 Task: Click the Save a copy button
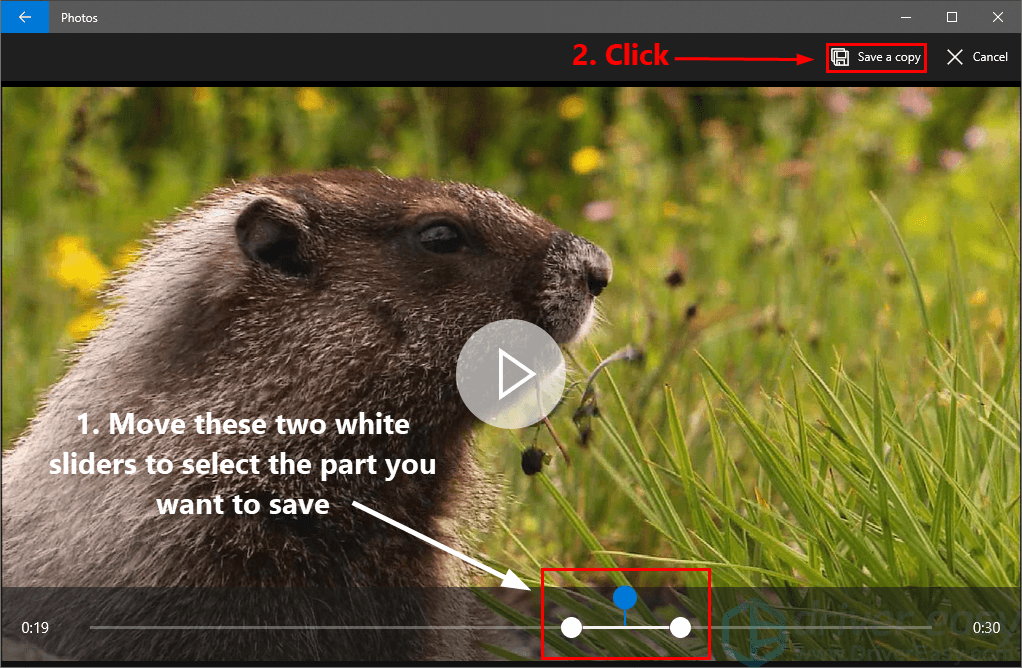(x=876, y=57)
